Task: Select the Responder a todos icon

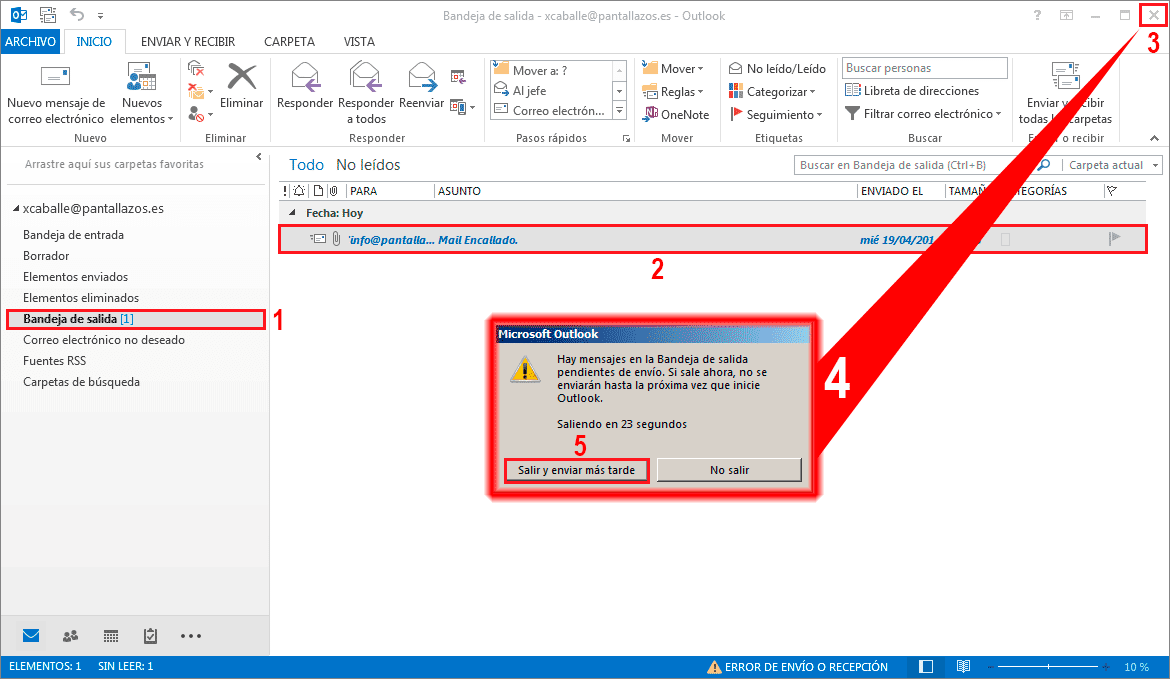Action: pos(365,85)
